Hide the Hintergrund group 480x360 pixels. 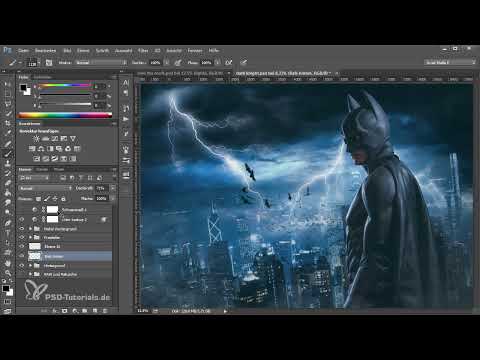(x=22, y=266)
